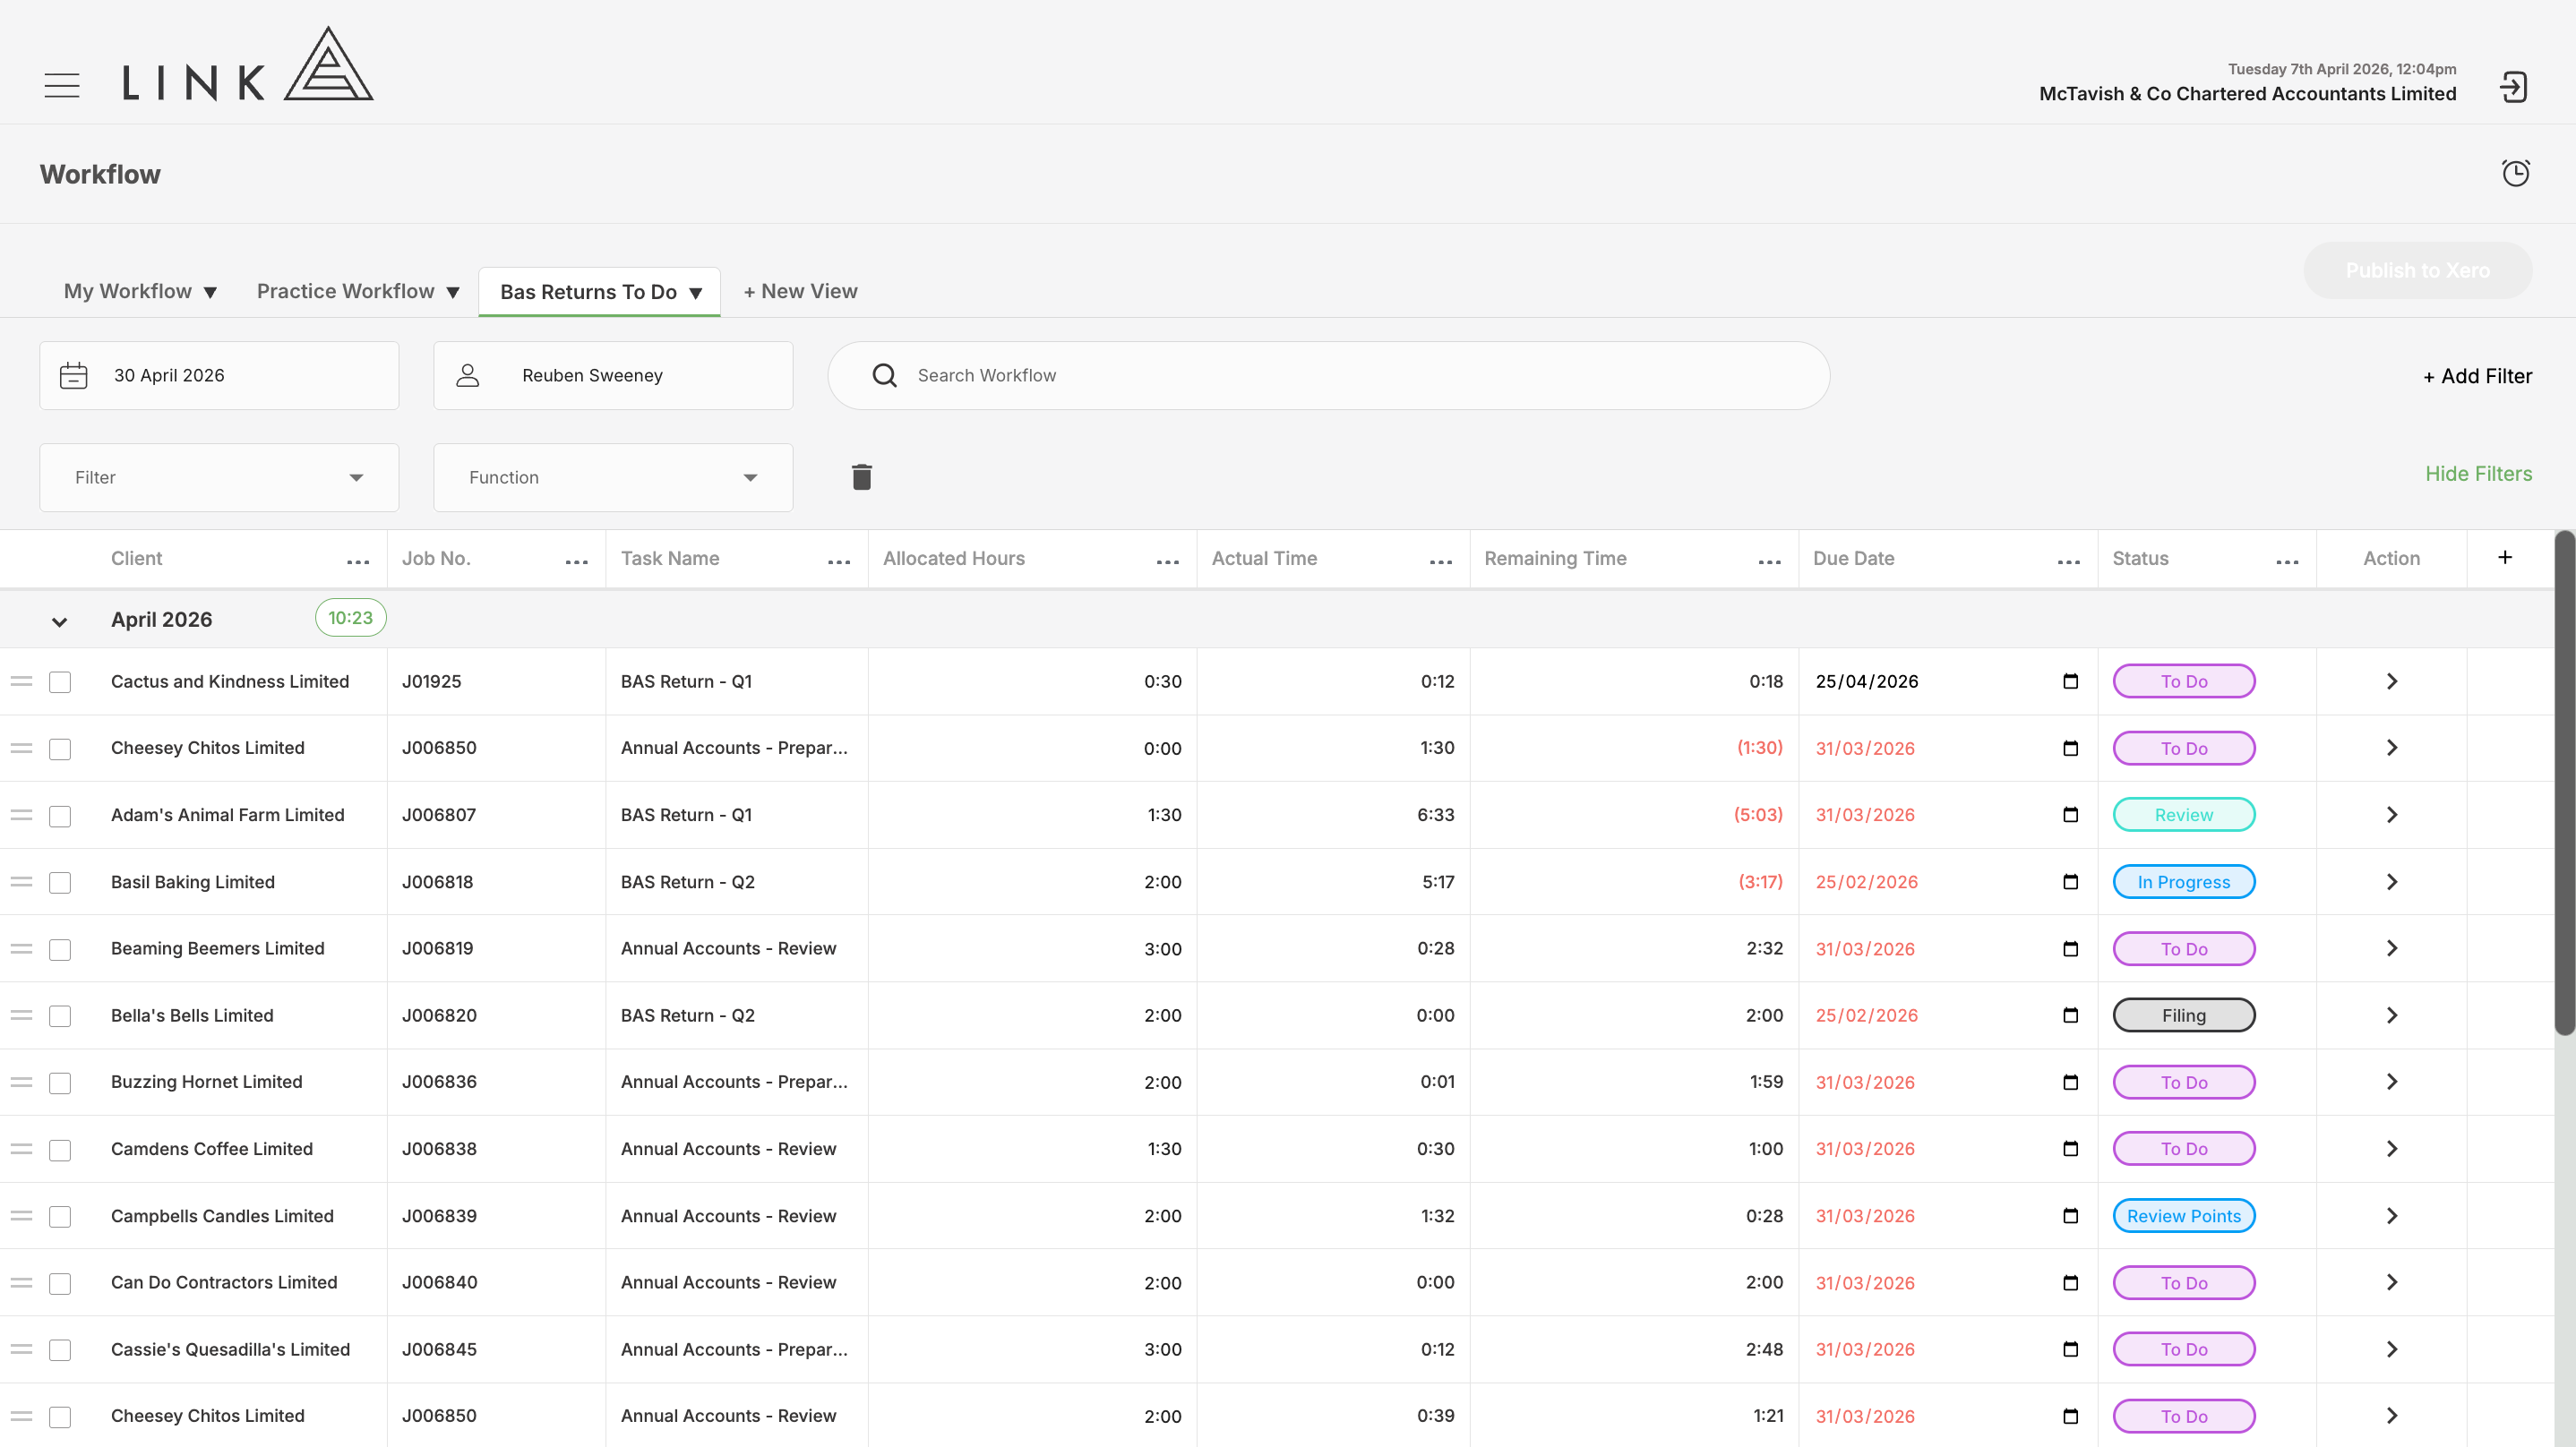Click the Reuben Sweeney user field

[x=613, y=376]
